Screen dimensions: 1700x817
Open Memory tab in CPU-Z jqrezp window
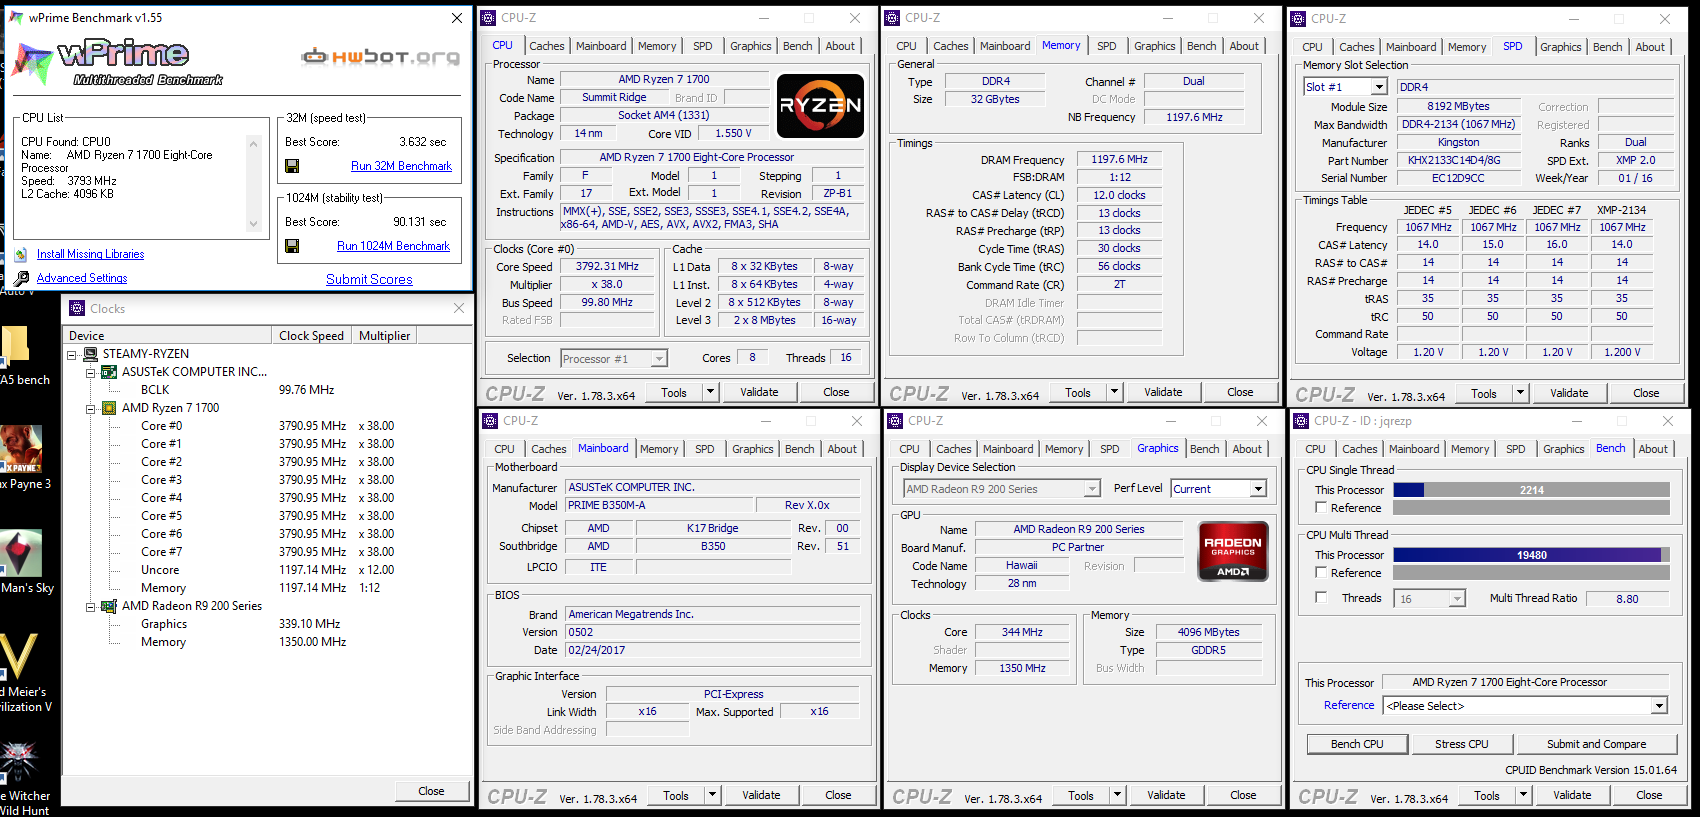pyautogui.click(x=1470, y=449)
